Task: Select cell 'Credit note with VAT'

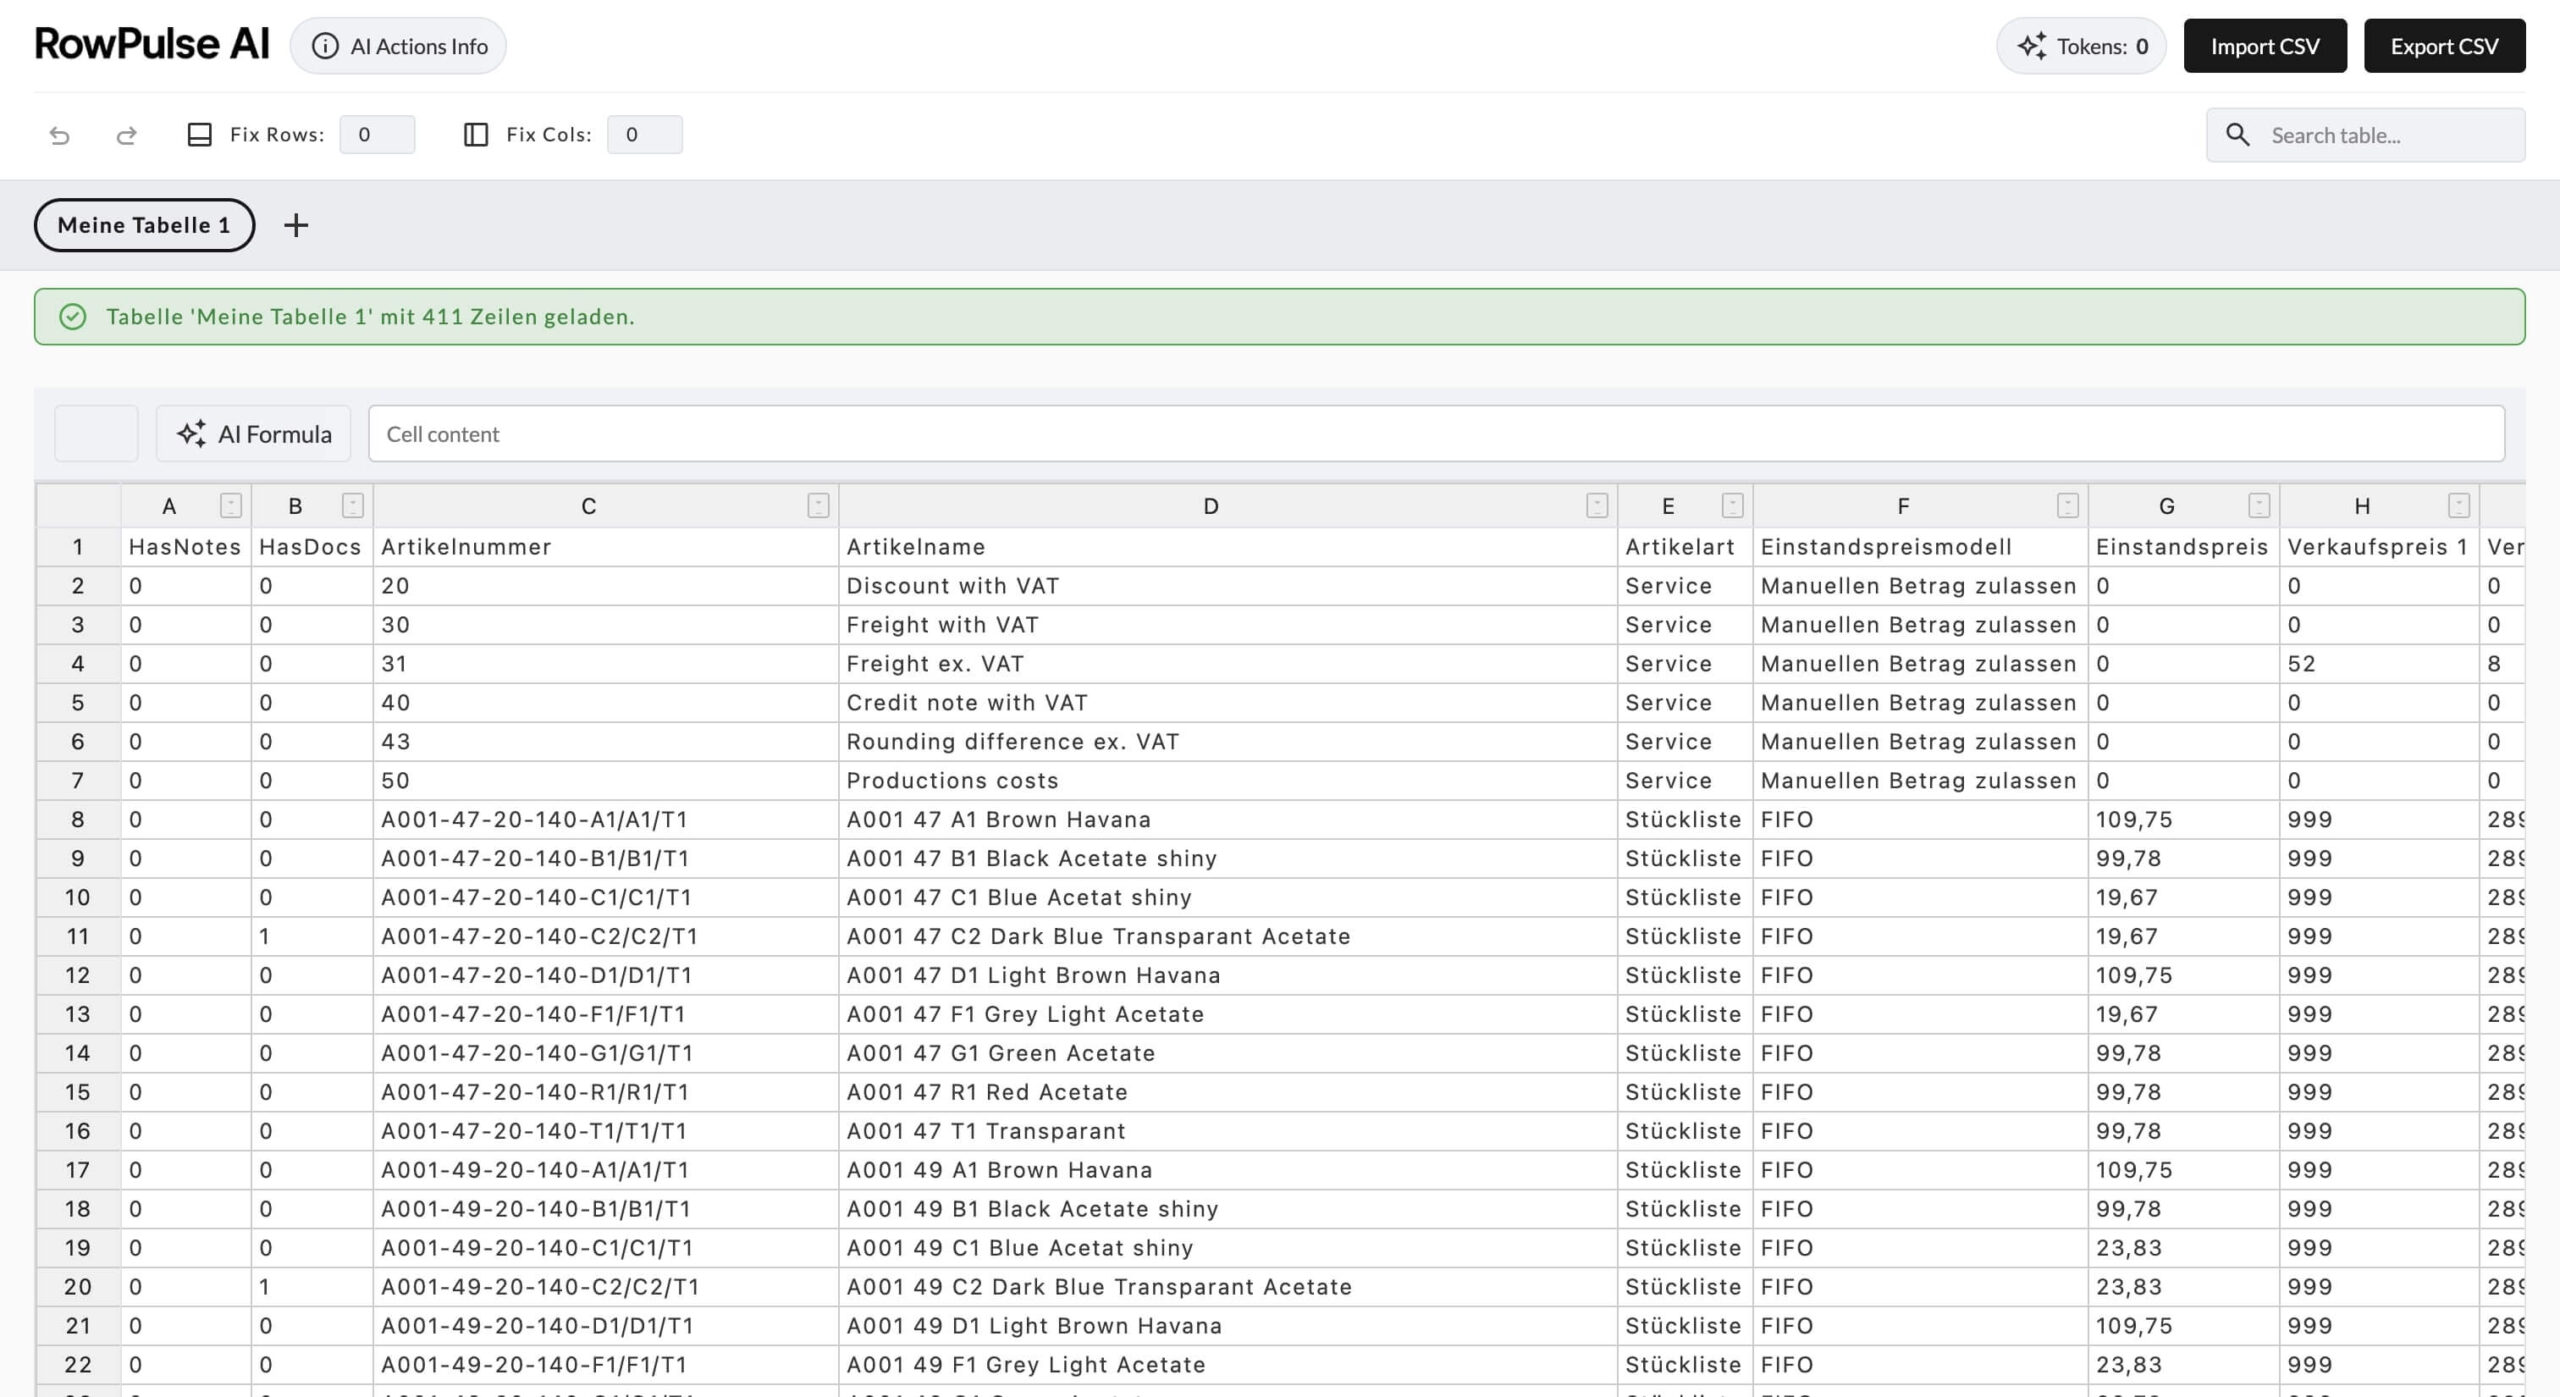Action: 1228,703
